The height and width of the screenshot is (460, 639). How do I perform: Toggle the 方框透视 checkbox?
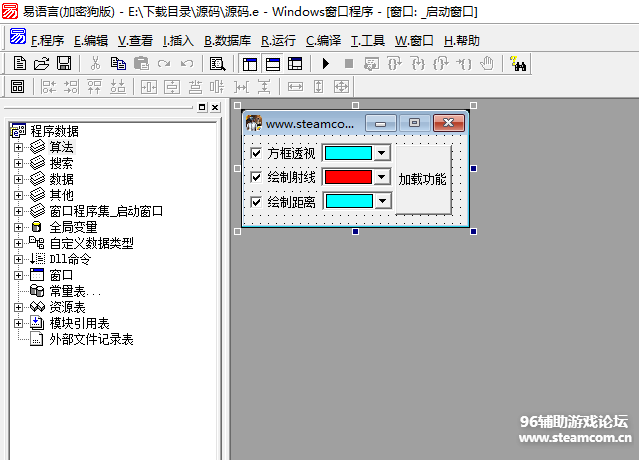point(255,154)
